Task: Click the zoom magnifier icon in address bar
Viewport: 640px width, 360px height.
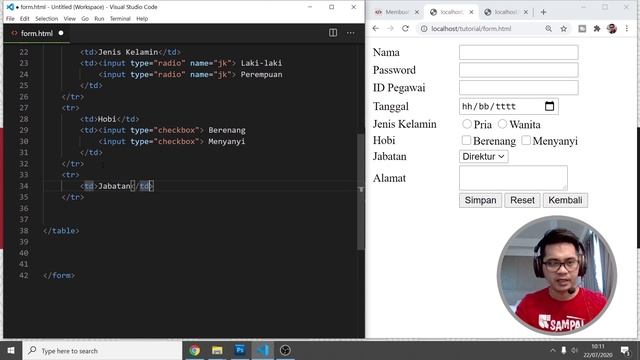Action: click(549, 29)
